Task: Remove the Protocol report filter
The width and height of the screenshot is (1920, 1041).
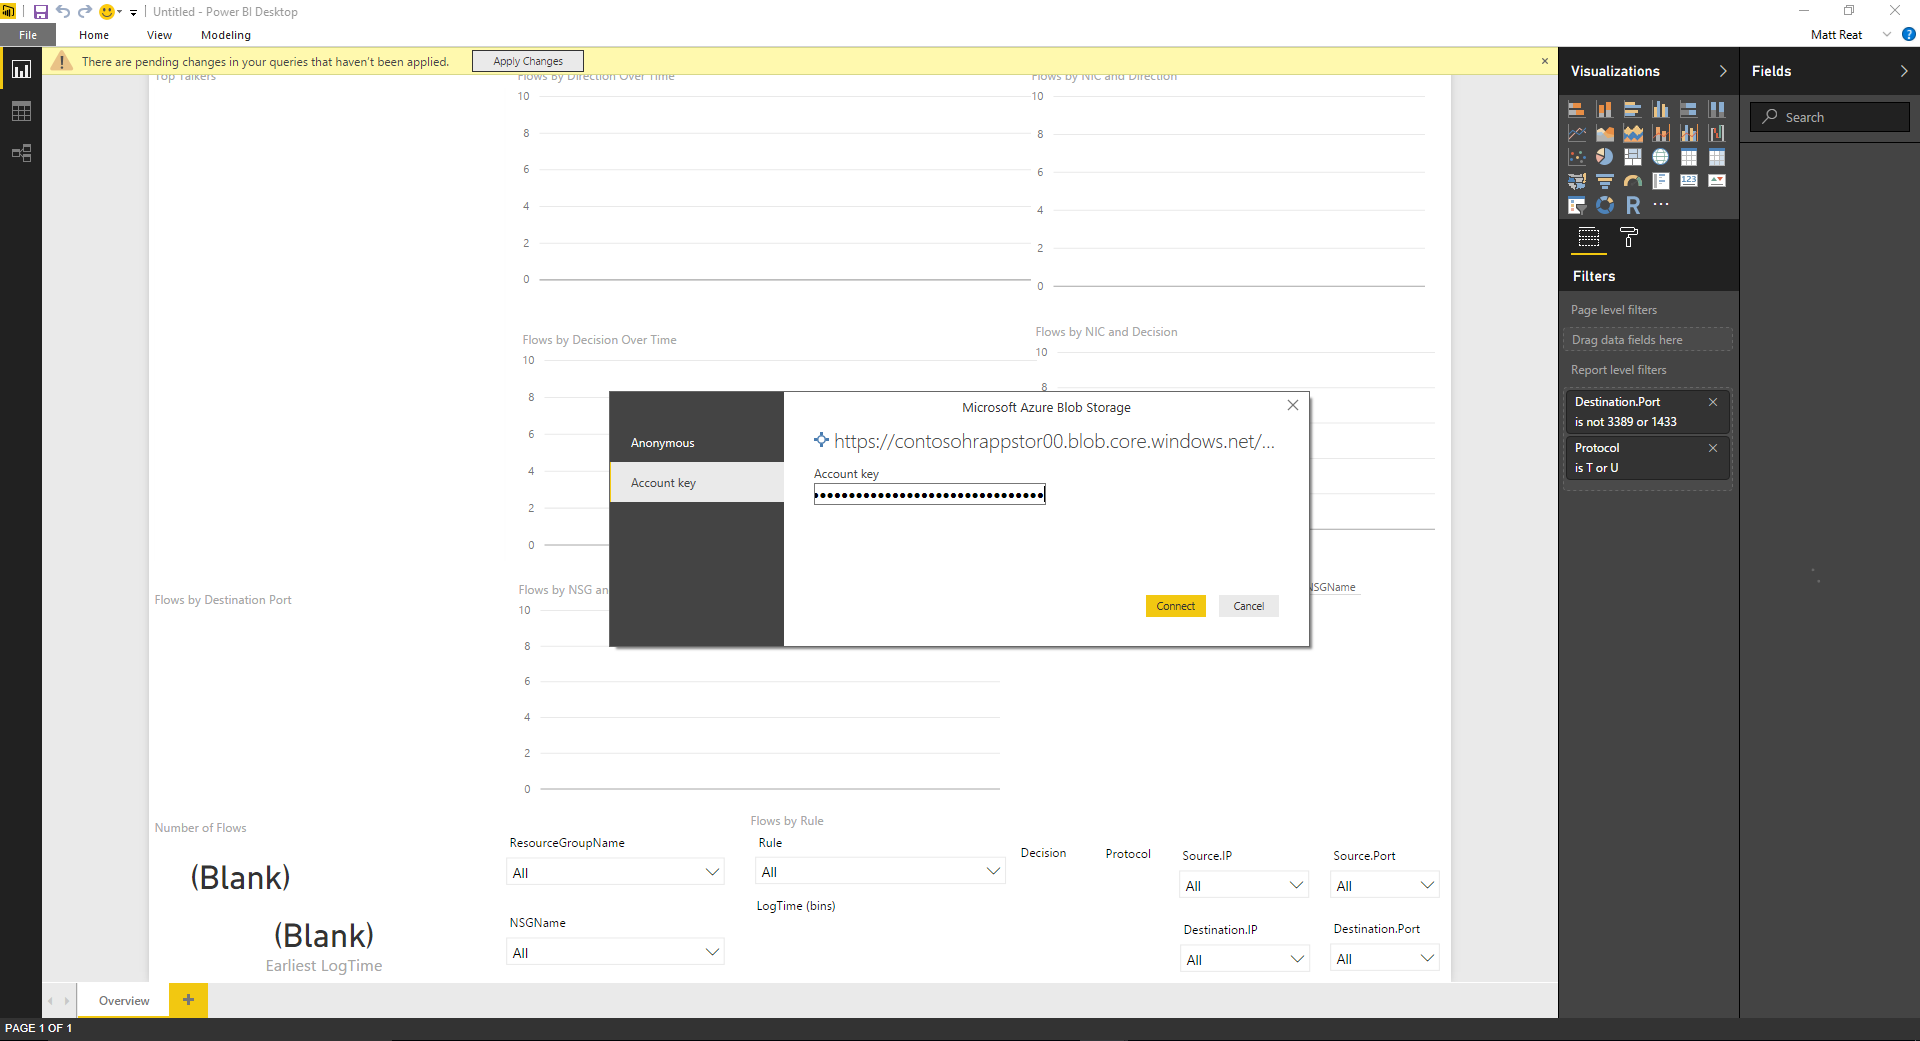Action: click(1713, 448)
